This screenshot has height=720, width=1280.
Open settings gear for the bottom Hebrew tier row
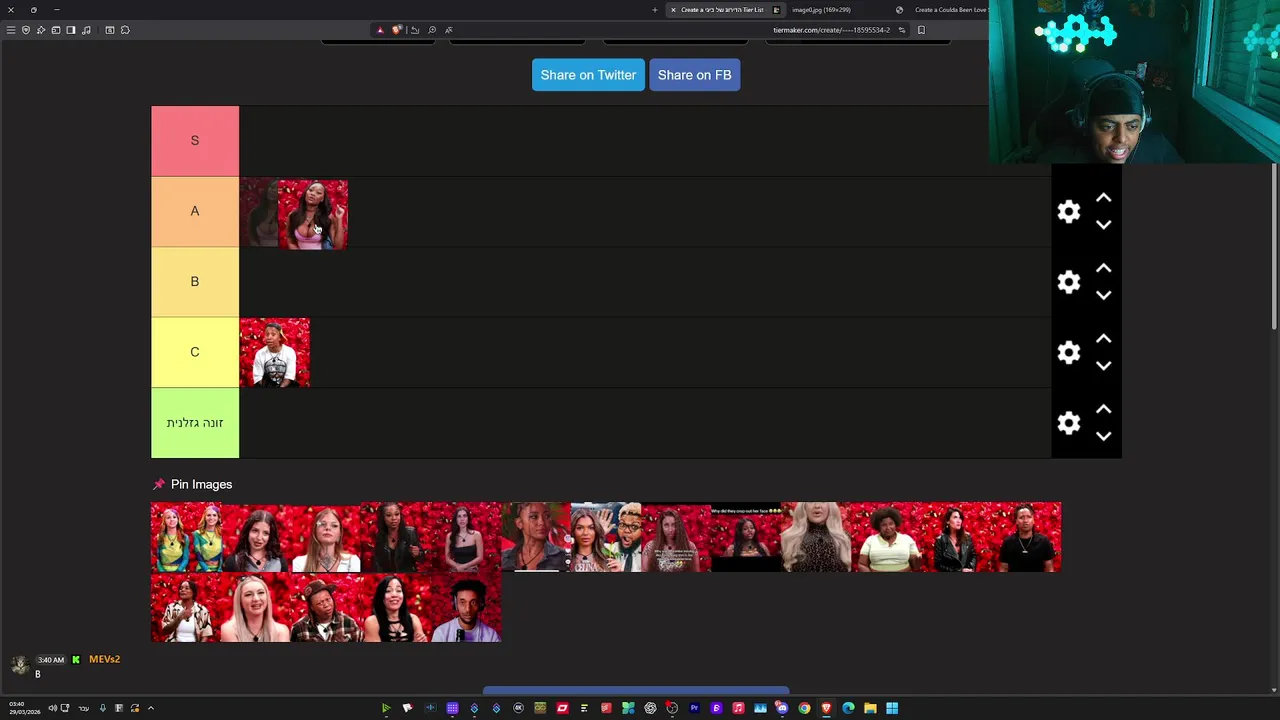1069,423
